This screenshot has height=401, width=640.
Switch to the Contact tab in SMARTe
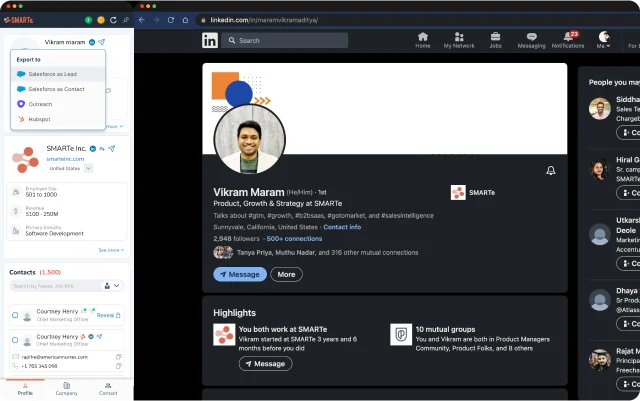(x=108, y=389)
